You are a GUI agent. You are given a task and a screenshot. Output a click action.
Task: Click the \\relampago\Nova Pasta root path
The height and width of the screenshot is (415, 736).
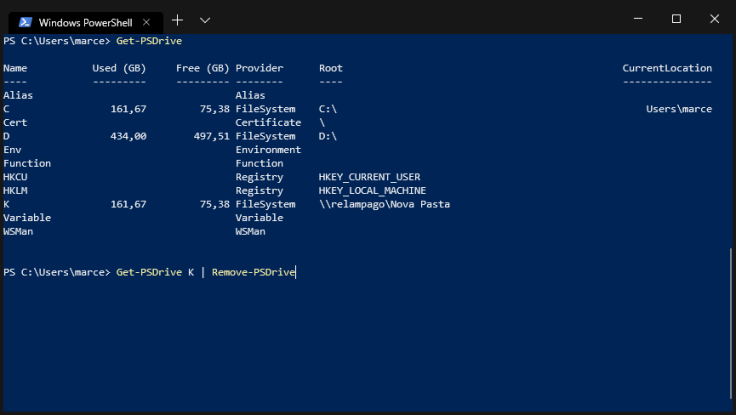[x=384, y=204]
